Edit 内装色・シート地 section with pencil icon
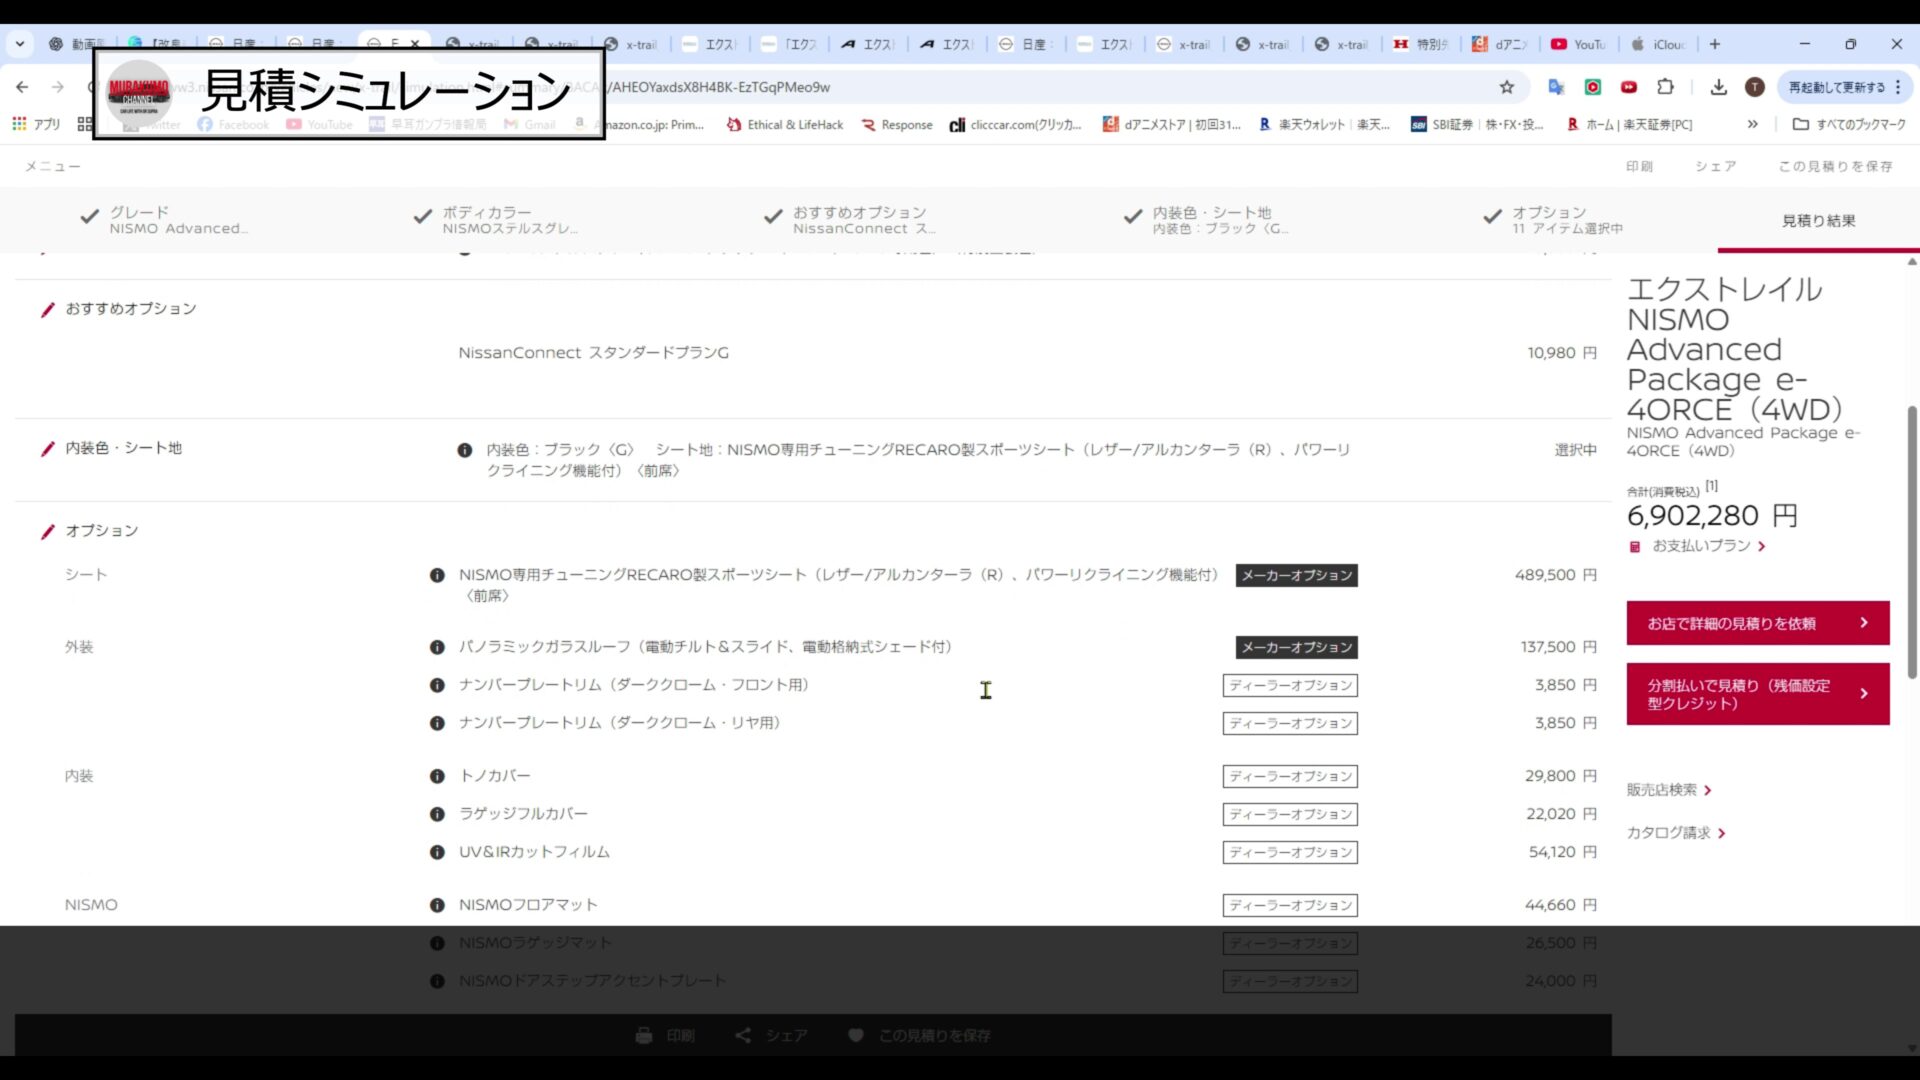The width and height of the screenshot is (1920, 1080). 47,449
